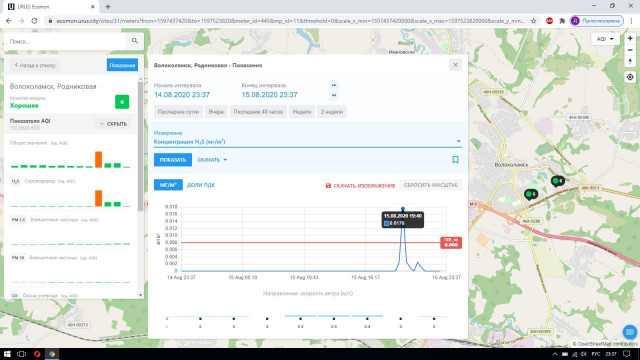Screen dimensions: 640x360
Task: Close the URUS Ecomon tab
Action: pyautogui.click(x=93, y=7)
